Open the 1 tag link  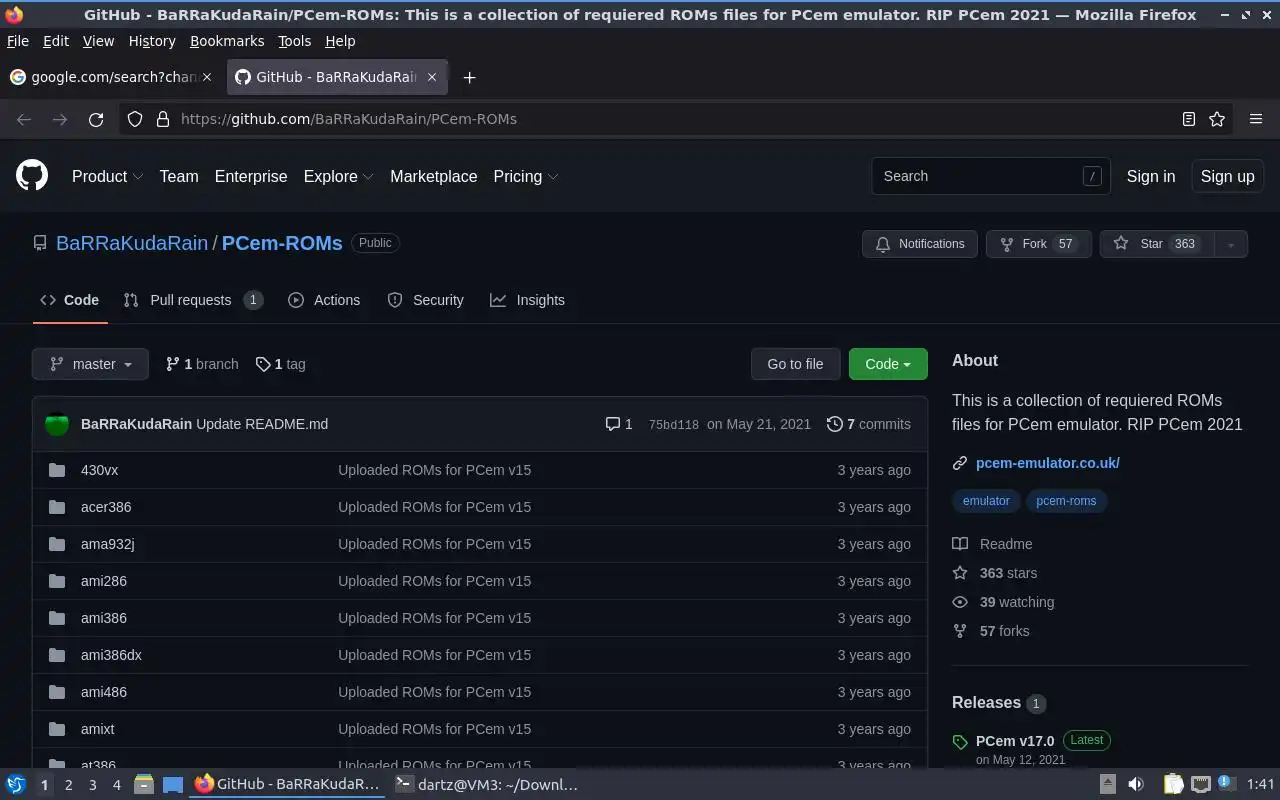[281, 364]
